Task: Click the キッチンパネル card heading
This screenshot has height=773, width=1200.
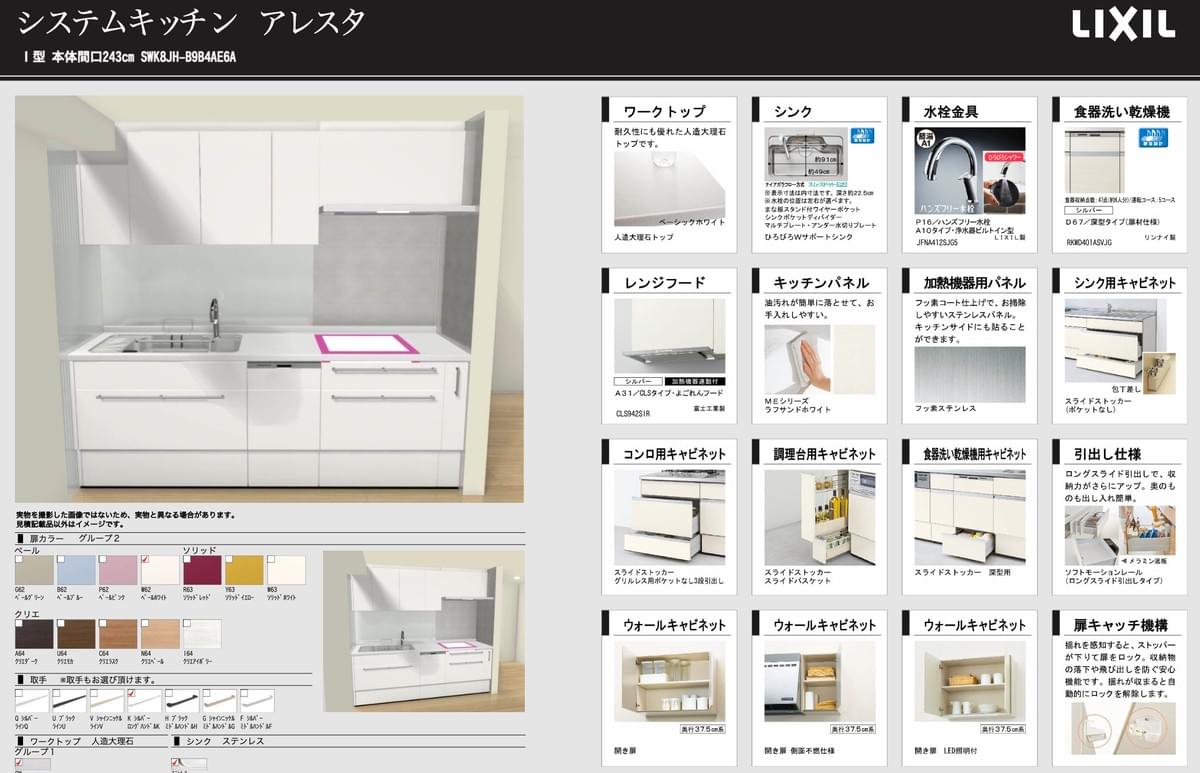Action: tap(821, 282)
